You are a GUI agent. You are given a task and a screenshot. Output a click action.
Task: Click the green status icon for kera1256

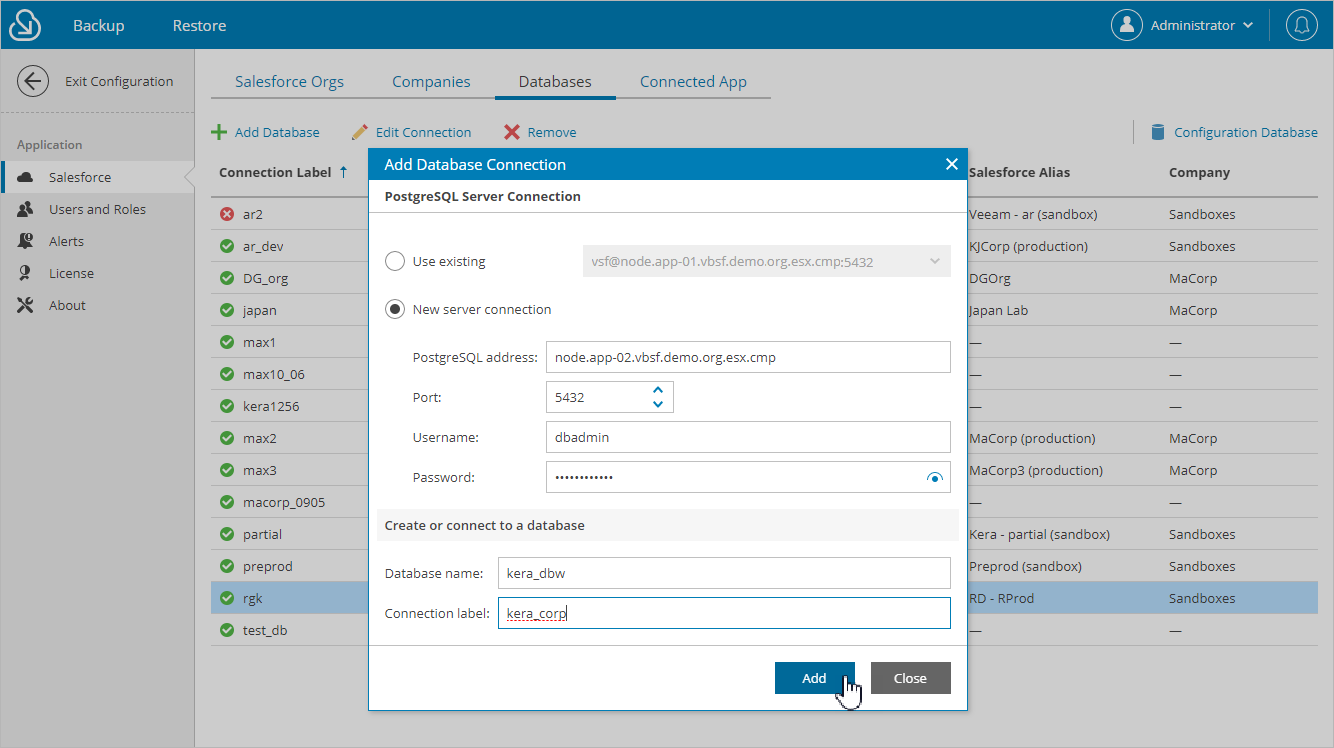point(227,406)
